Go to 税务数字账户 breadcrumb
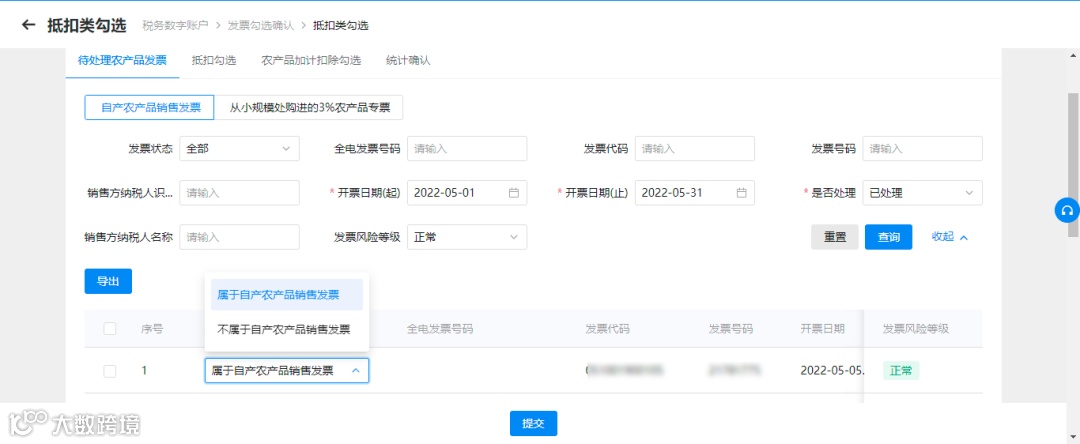Image resolution: width=1080 pixels, height=444 pixels. tap(175, 25)
